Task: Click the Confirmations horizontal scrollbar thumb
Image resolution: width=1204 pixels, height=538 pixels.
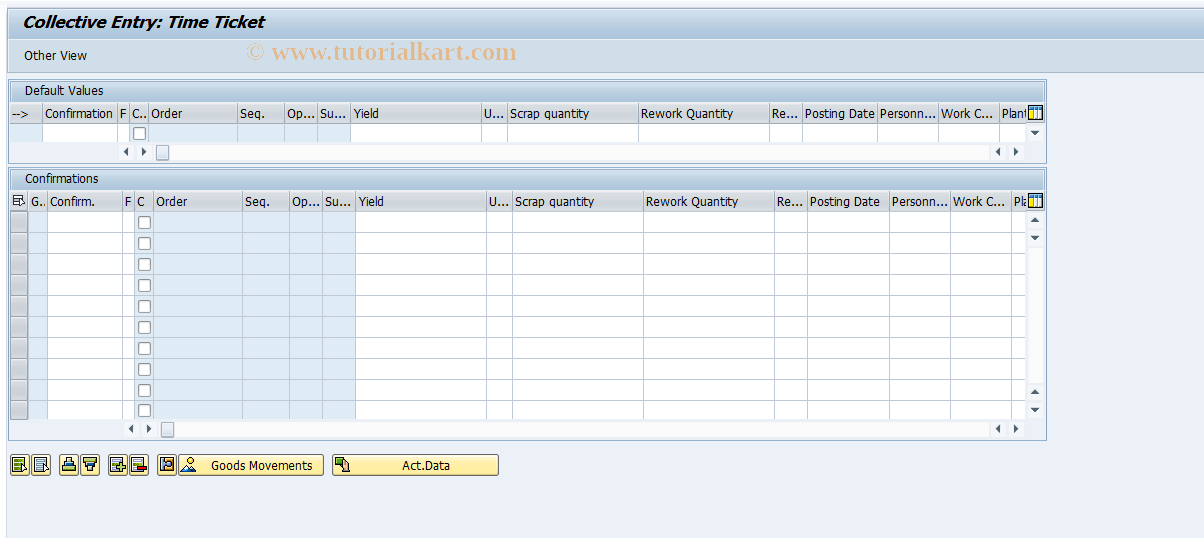Action: click(x=167, y=429)
